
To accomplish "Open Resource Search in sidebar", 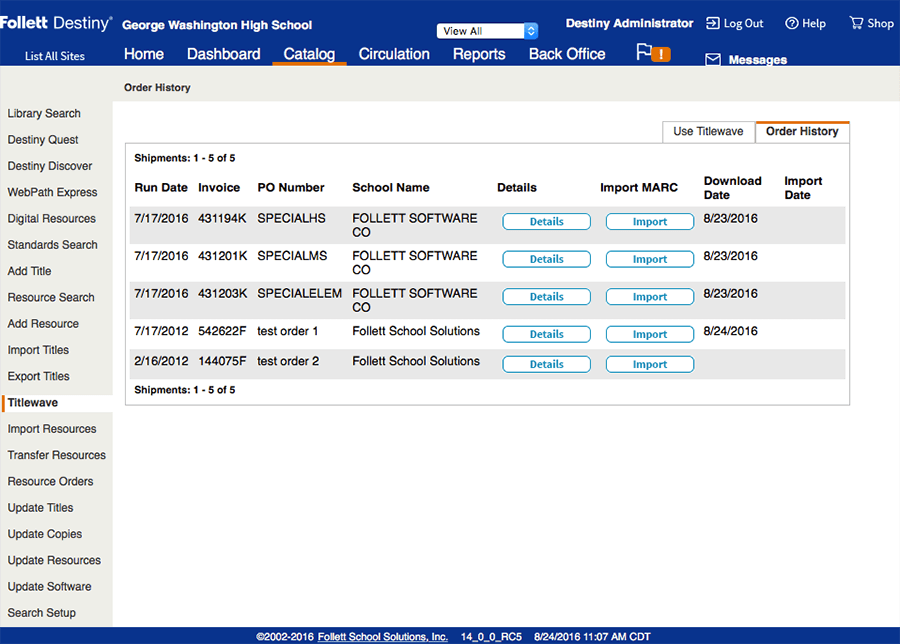I will [51, 297].
